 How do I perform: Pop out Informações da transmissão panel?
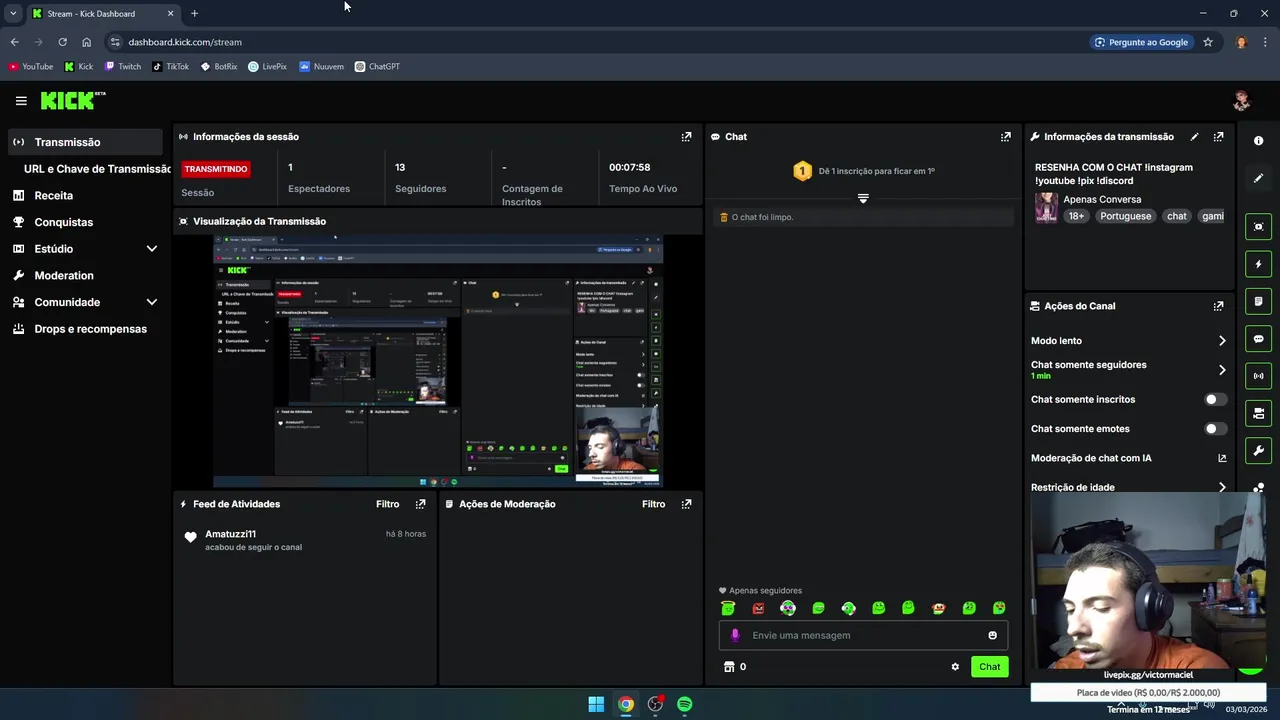1218,137
